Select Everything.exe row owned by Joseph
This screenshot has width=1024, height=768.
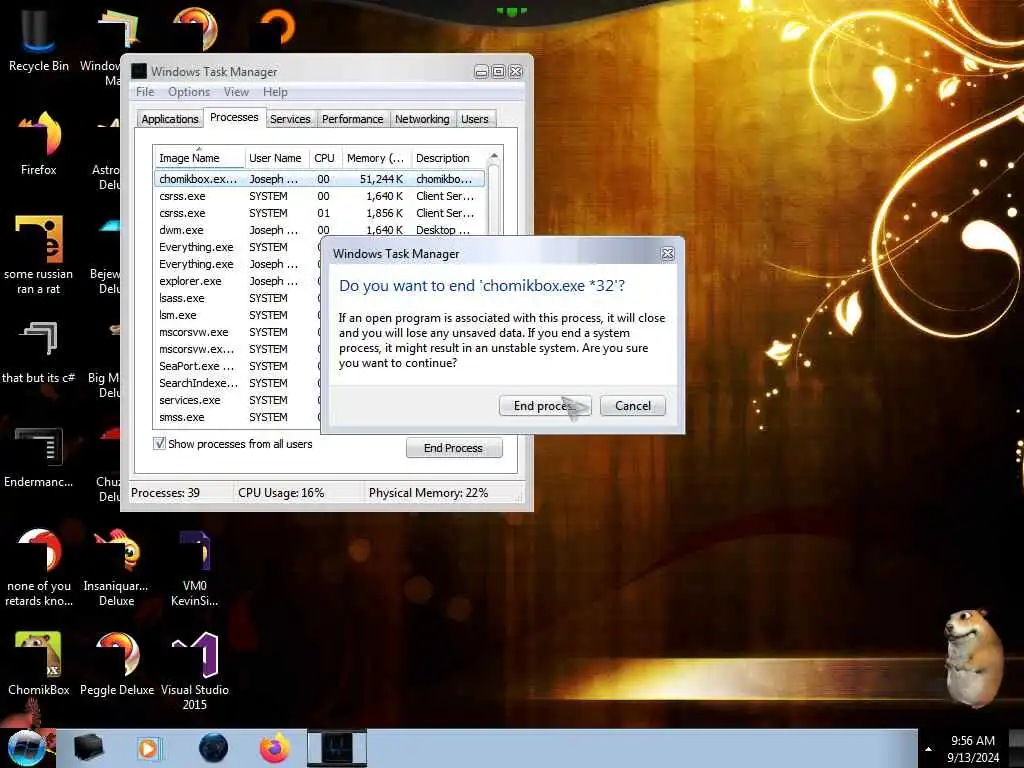(238, 264)
